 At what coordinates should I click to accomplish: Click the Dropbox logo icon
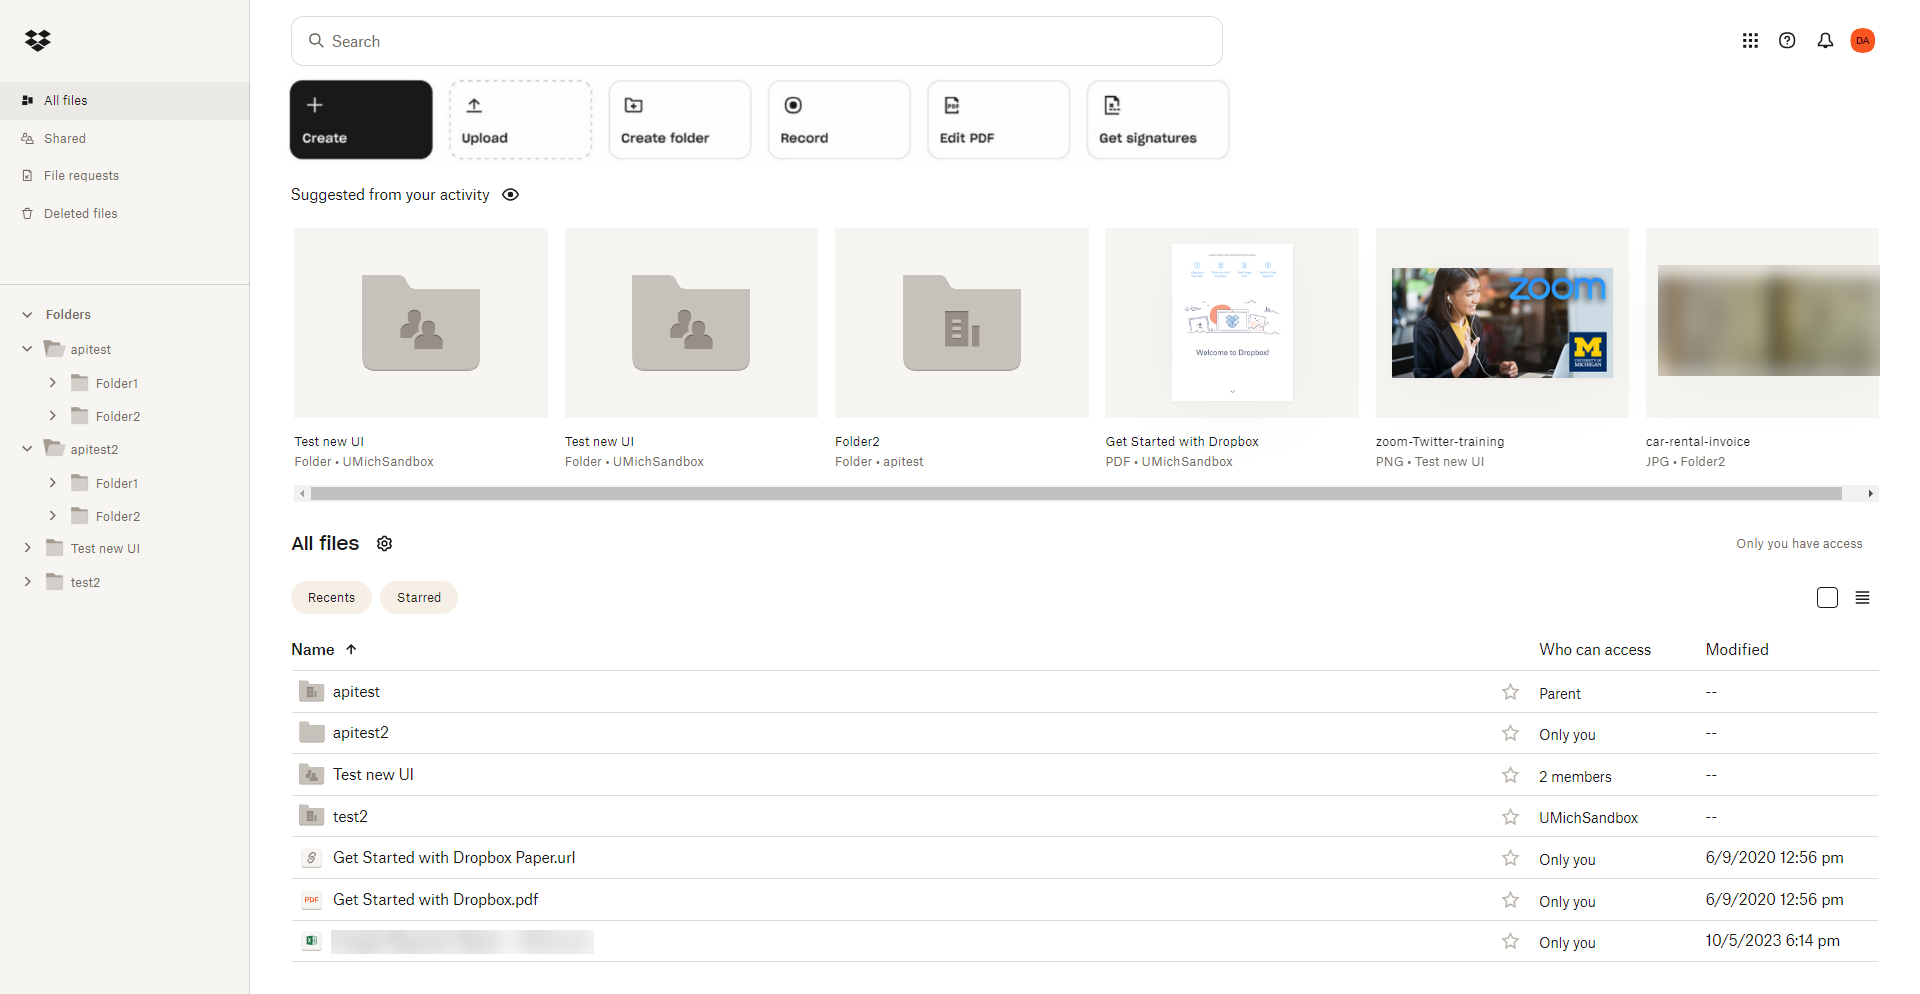point(38,40)
